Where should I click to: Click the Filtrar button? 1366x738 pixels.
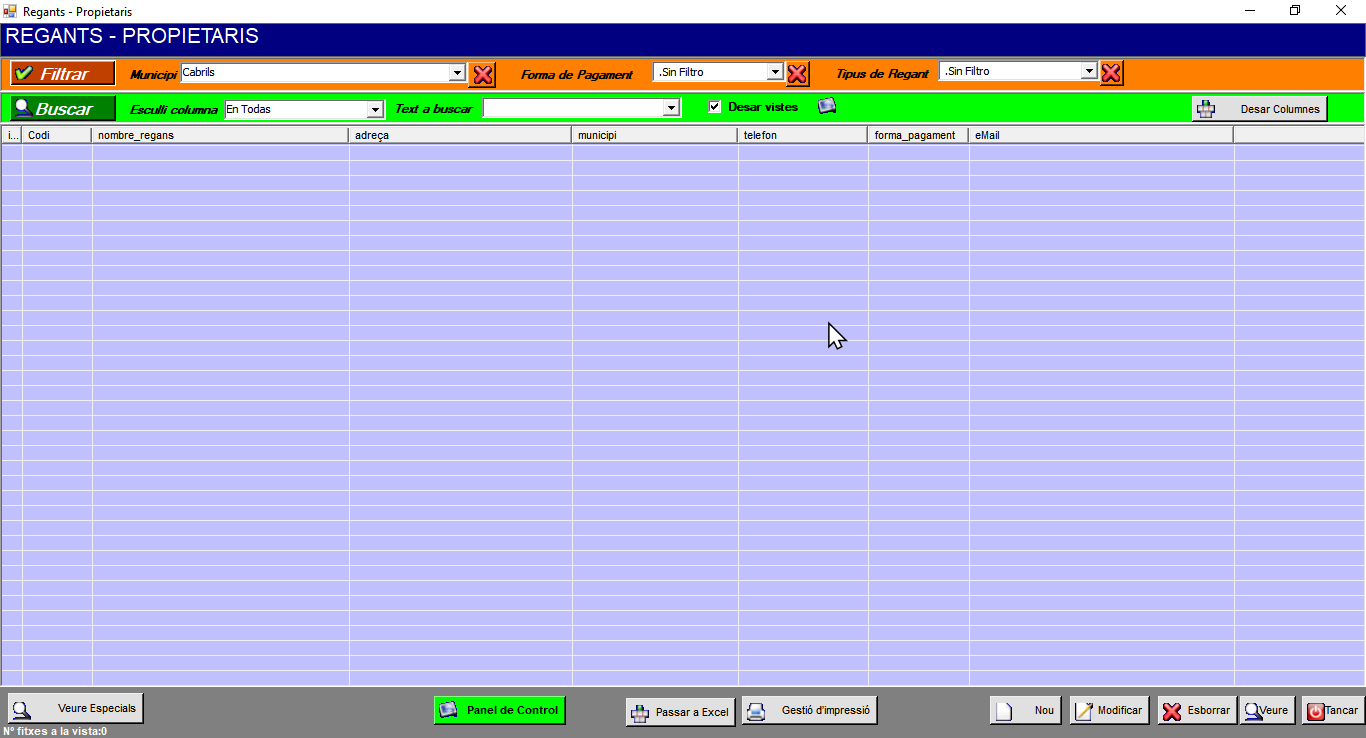tap(63, 74)
